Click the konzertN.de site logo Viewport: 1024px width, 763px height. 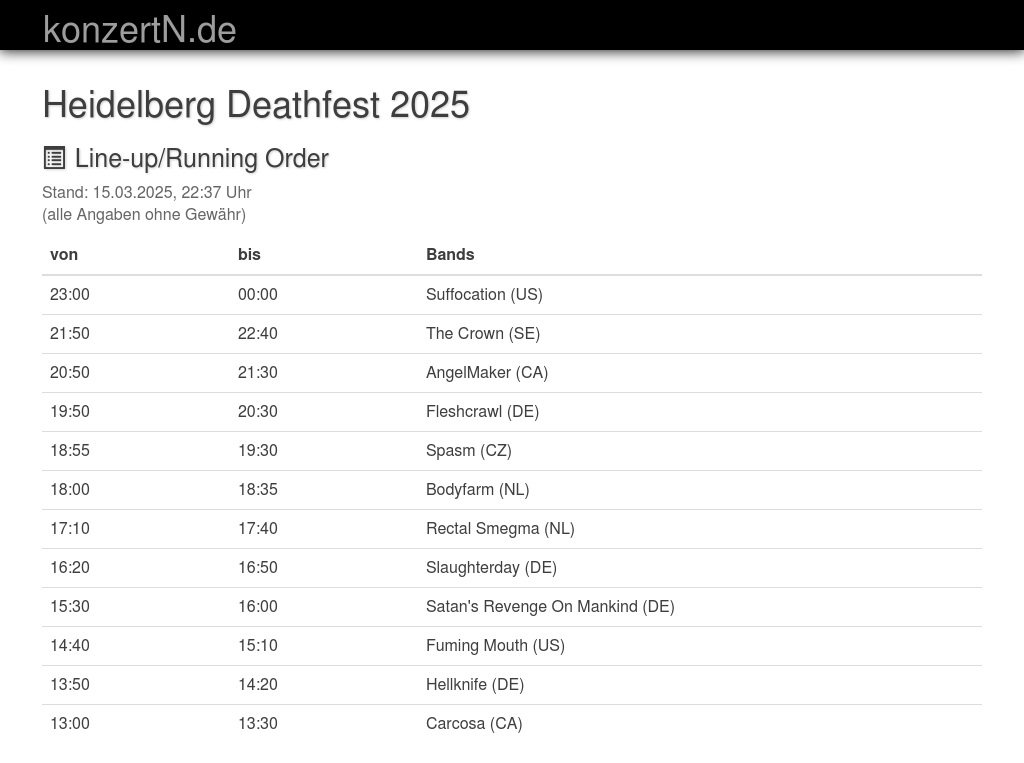click(x=140, y=30)
